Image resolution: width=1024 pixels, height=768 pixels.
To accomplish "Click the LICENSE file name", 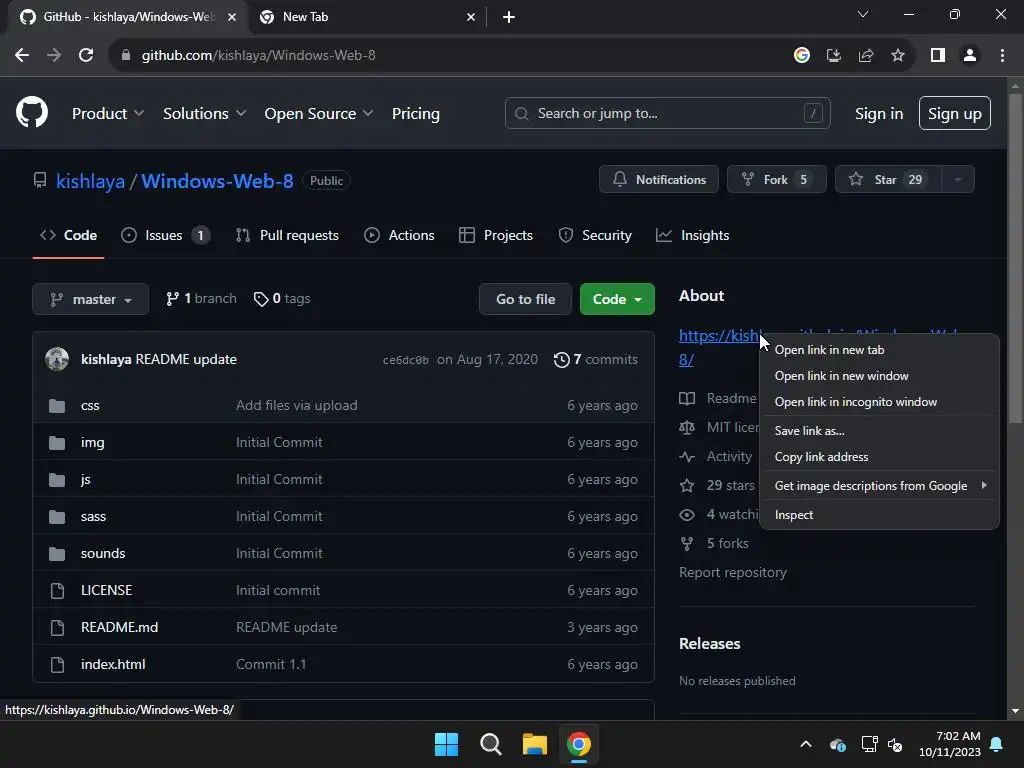I will coord(106,590).
